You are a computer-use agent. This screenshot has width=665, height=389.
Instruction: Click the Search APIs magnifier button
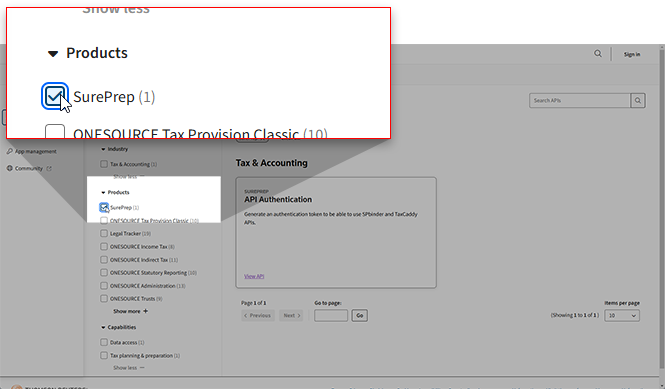click(637, 101)
